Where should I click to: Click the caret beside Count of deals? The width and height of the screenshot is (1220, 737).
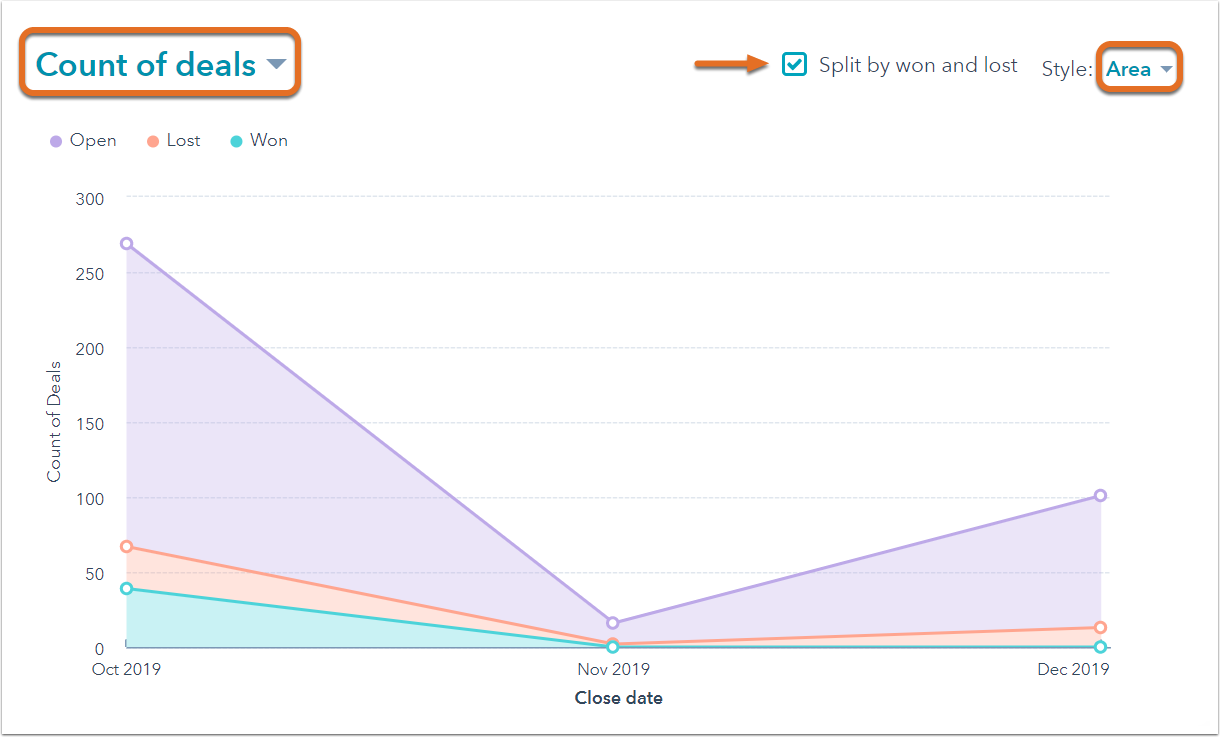(276, 65)
